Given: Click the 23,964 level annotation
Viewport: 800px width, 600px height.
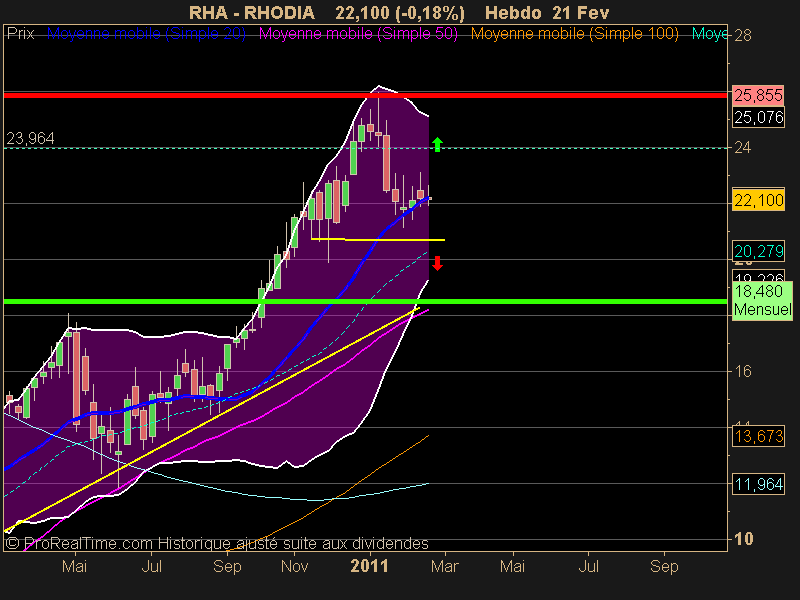Looking at the screenshot, I should [30, 138].
